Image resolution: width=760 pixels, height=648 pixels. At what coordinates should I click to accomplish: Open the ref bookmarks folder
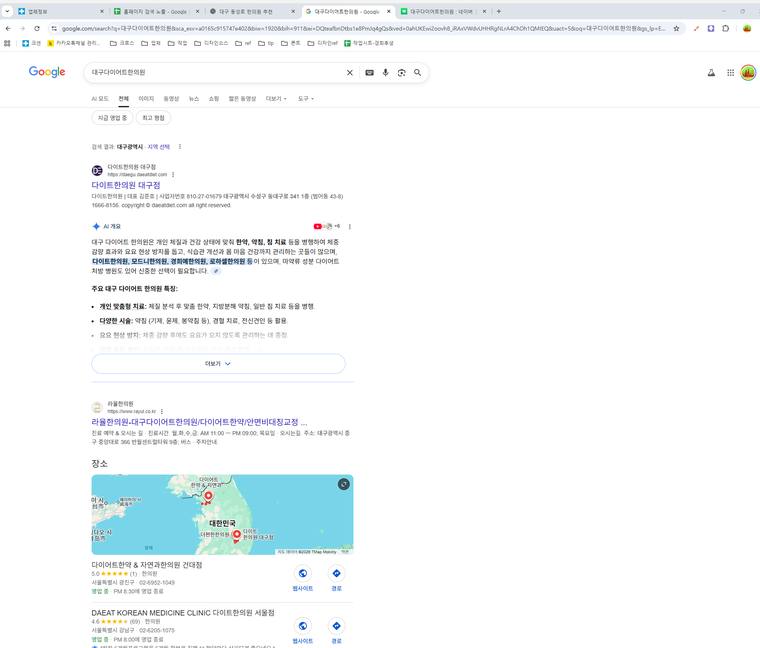[x=243, y=43]
